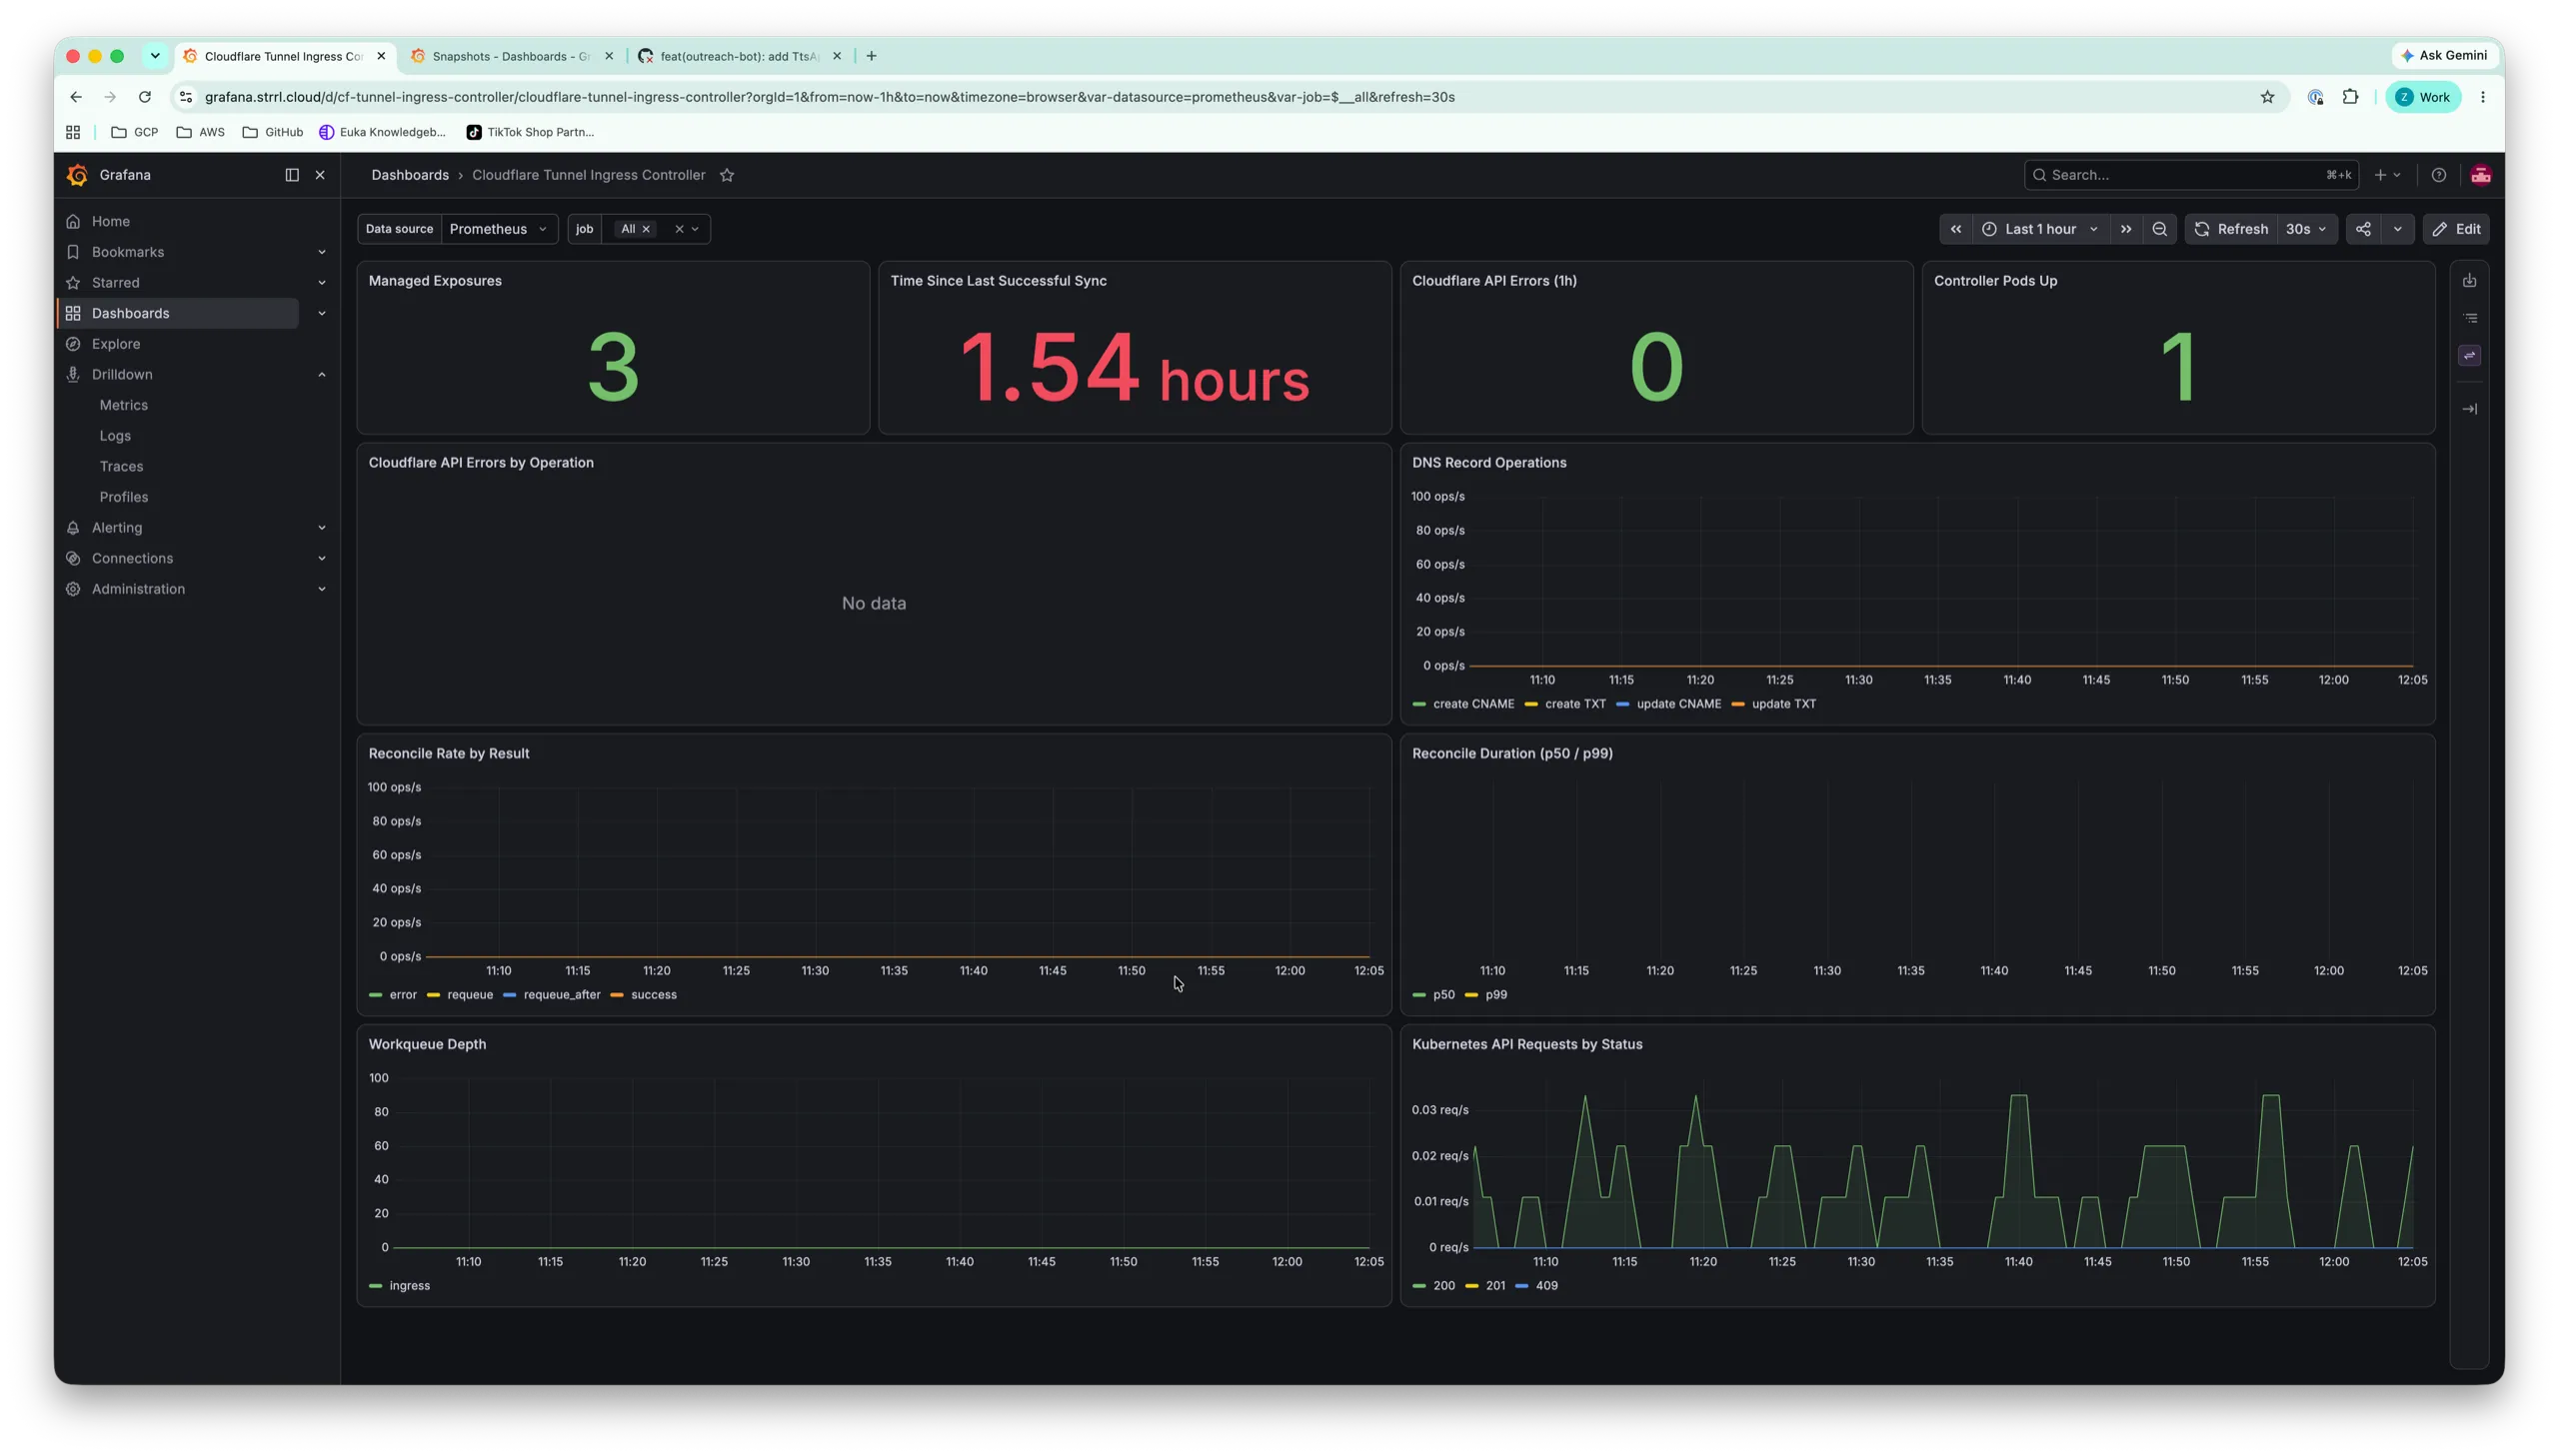This screenshot has height=1456, width=2559.
Task: Expand the Bookmarks section chevron
Action: pyautogui.click(x=321, y=252)
